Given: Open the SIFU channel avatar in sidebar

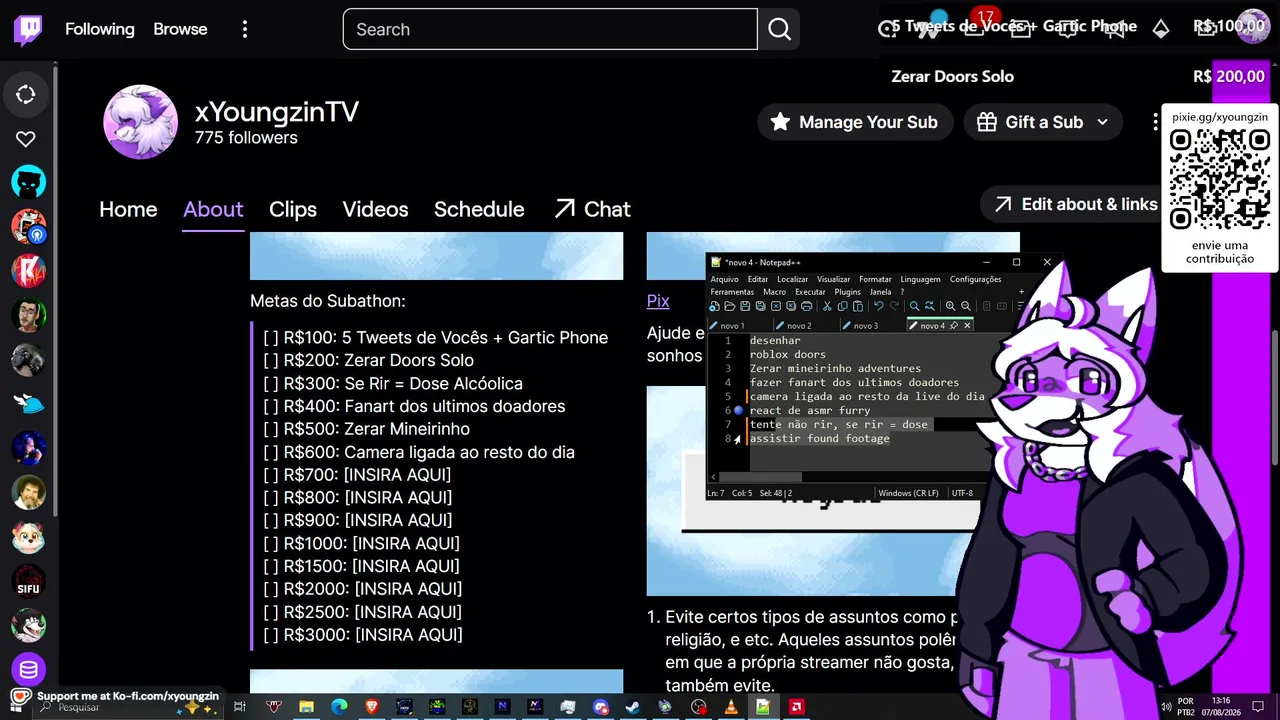Looking at the screenshot, I should [28, 580].
